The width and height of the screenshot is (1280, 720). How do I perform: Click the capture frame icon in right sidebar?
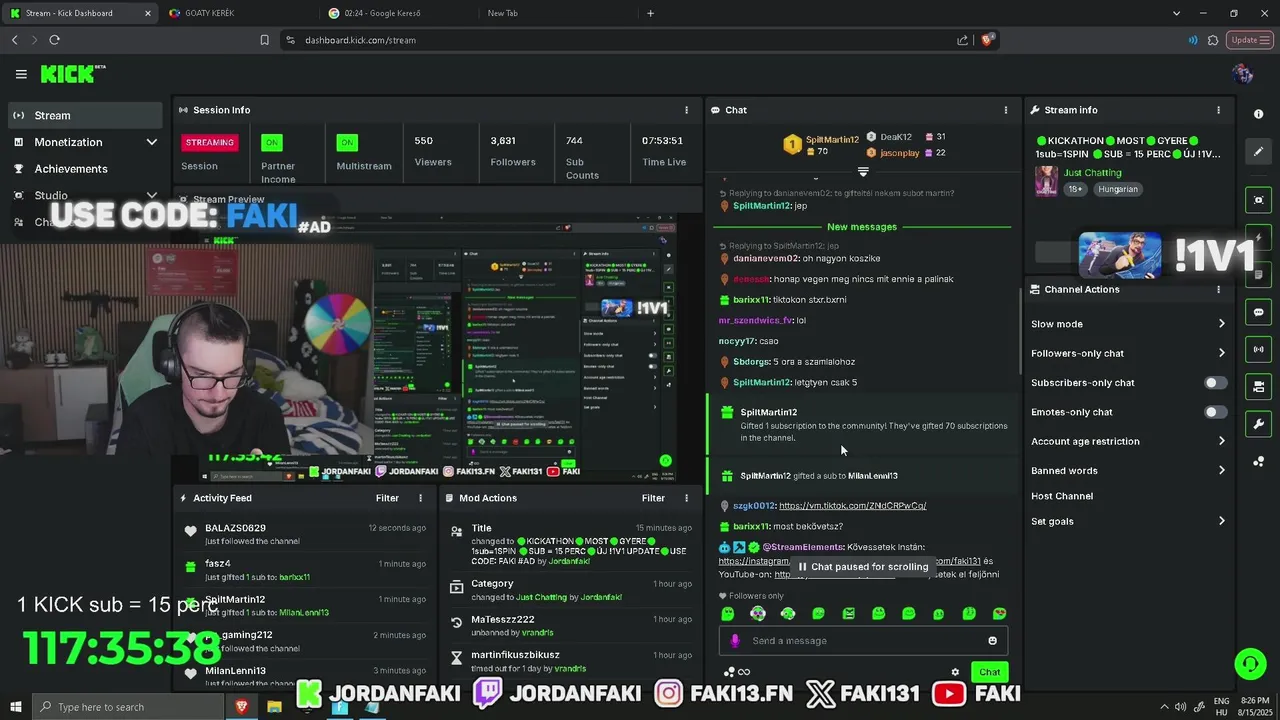[x=1258, y=200]
